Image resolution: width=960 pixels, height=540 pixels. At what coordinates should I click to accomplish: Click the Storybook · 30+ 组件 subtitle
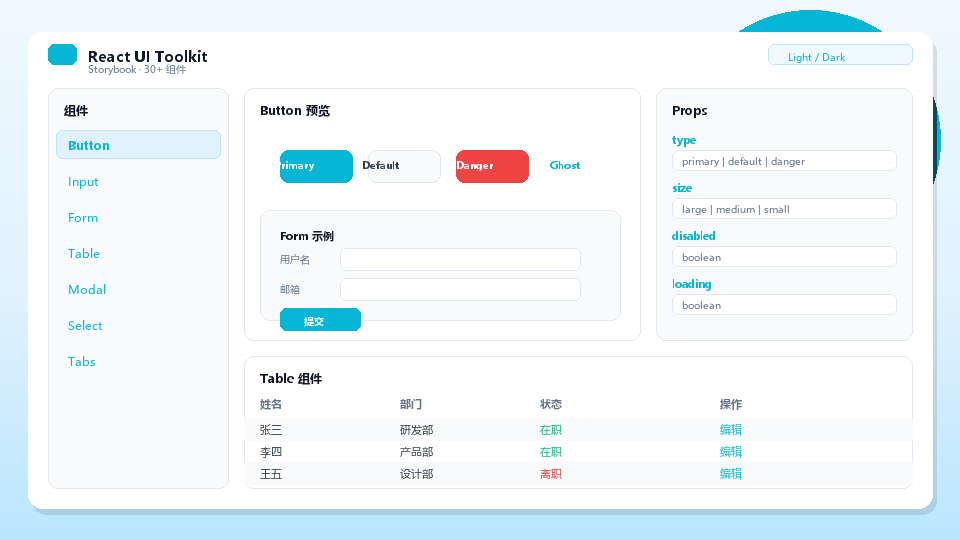point(137,70)
